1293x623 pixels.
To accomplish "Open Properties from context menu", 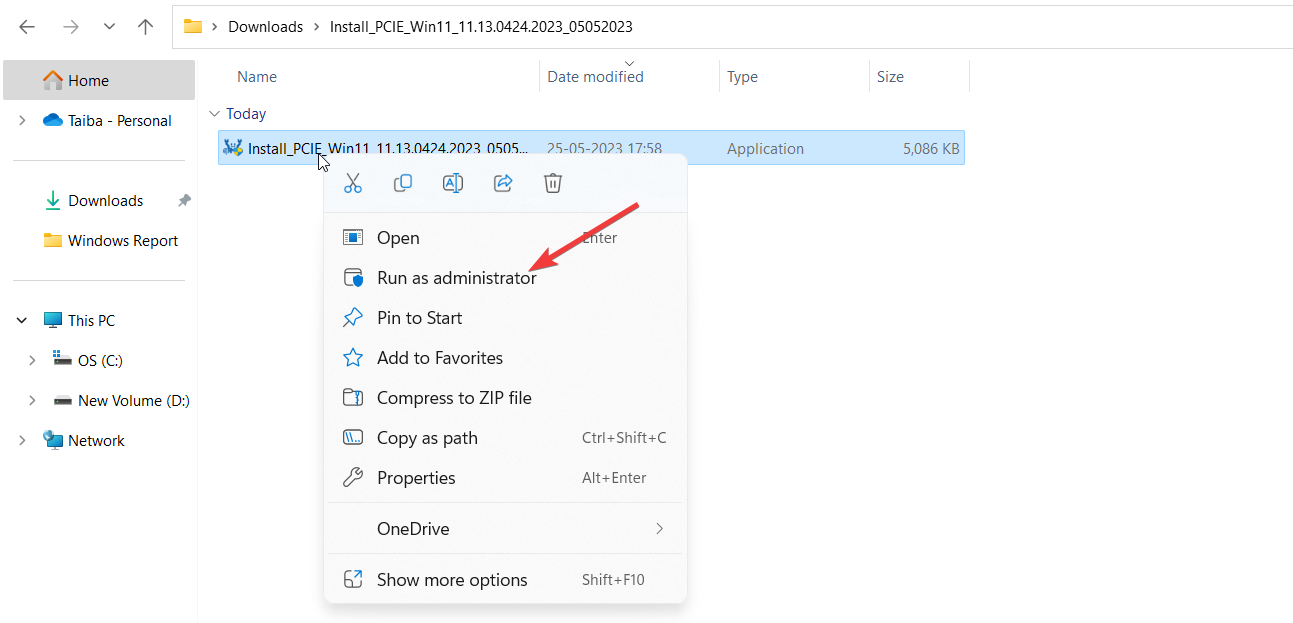I will coord(505,478).
